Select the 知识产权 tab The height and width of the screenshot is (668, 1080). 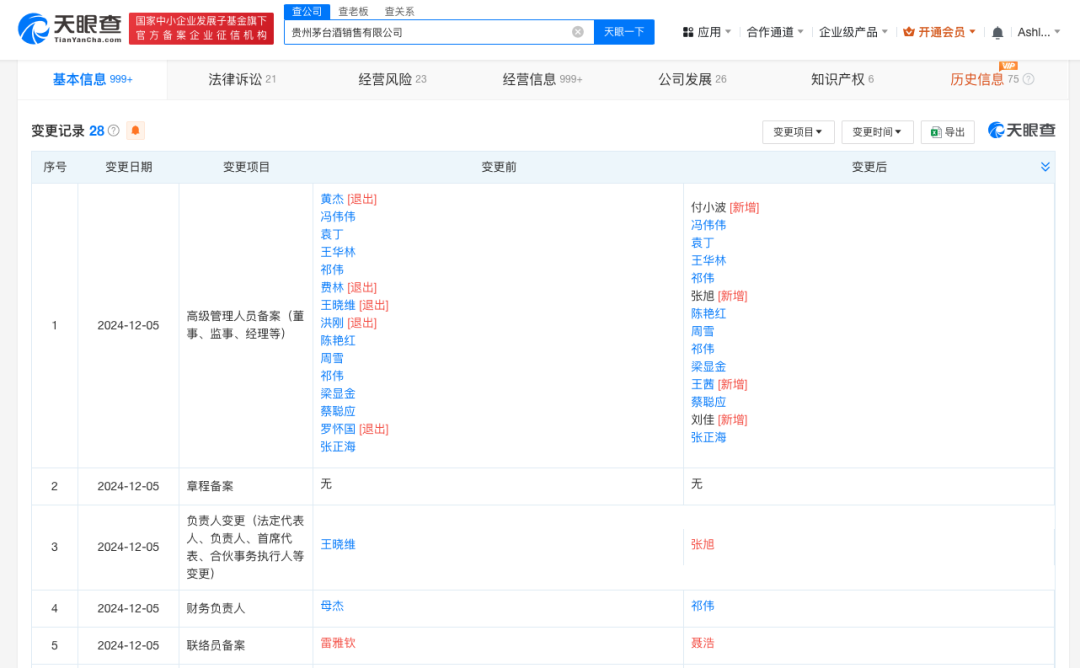(x=842, y=79)
